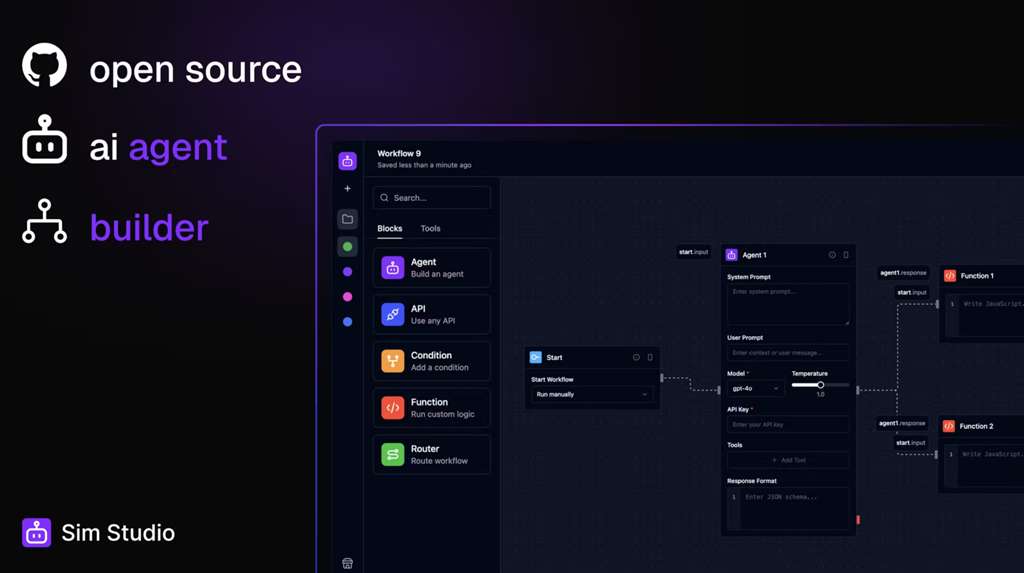Click the Agent 1 input connection handle
Viewport: 1024px width, 573px height.
(x=719, y=390)
